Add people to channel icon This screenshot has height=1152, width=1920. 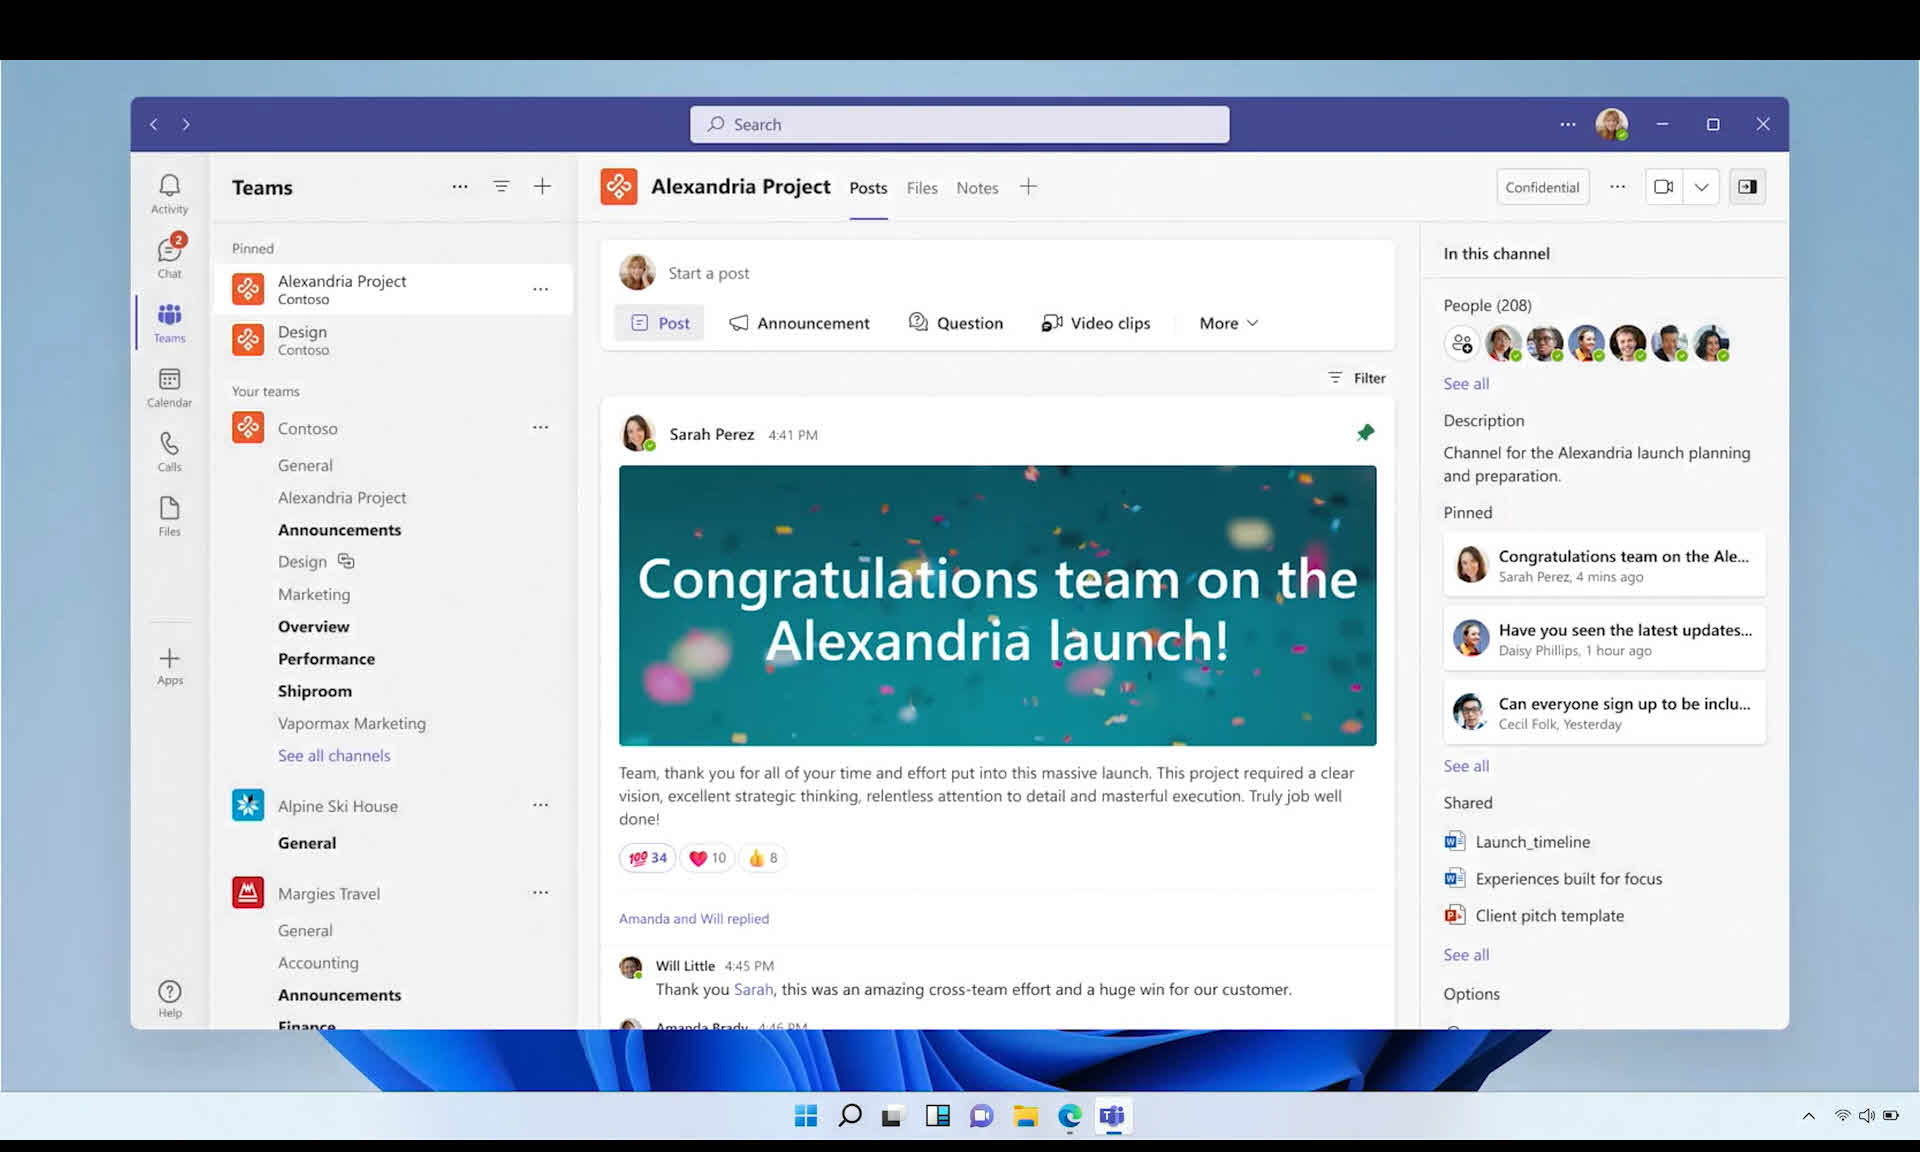coord(1462,343)
